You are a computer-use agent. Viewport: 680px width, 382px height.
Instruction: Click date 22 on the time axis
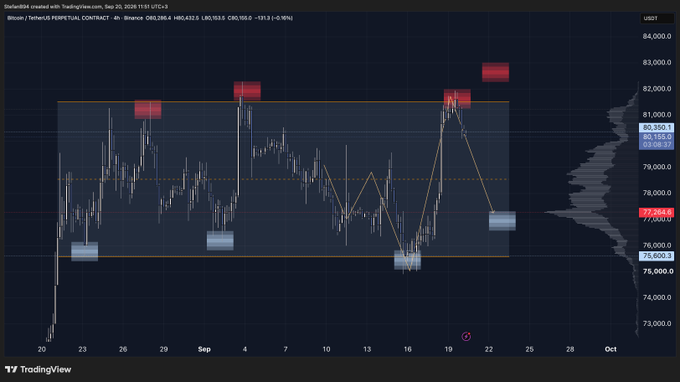(489, 349)
